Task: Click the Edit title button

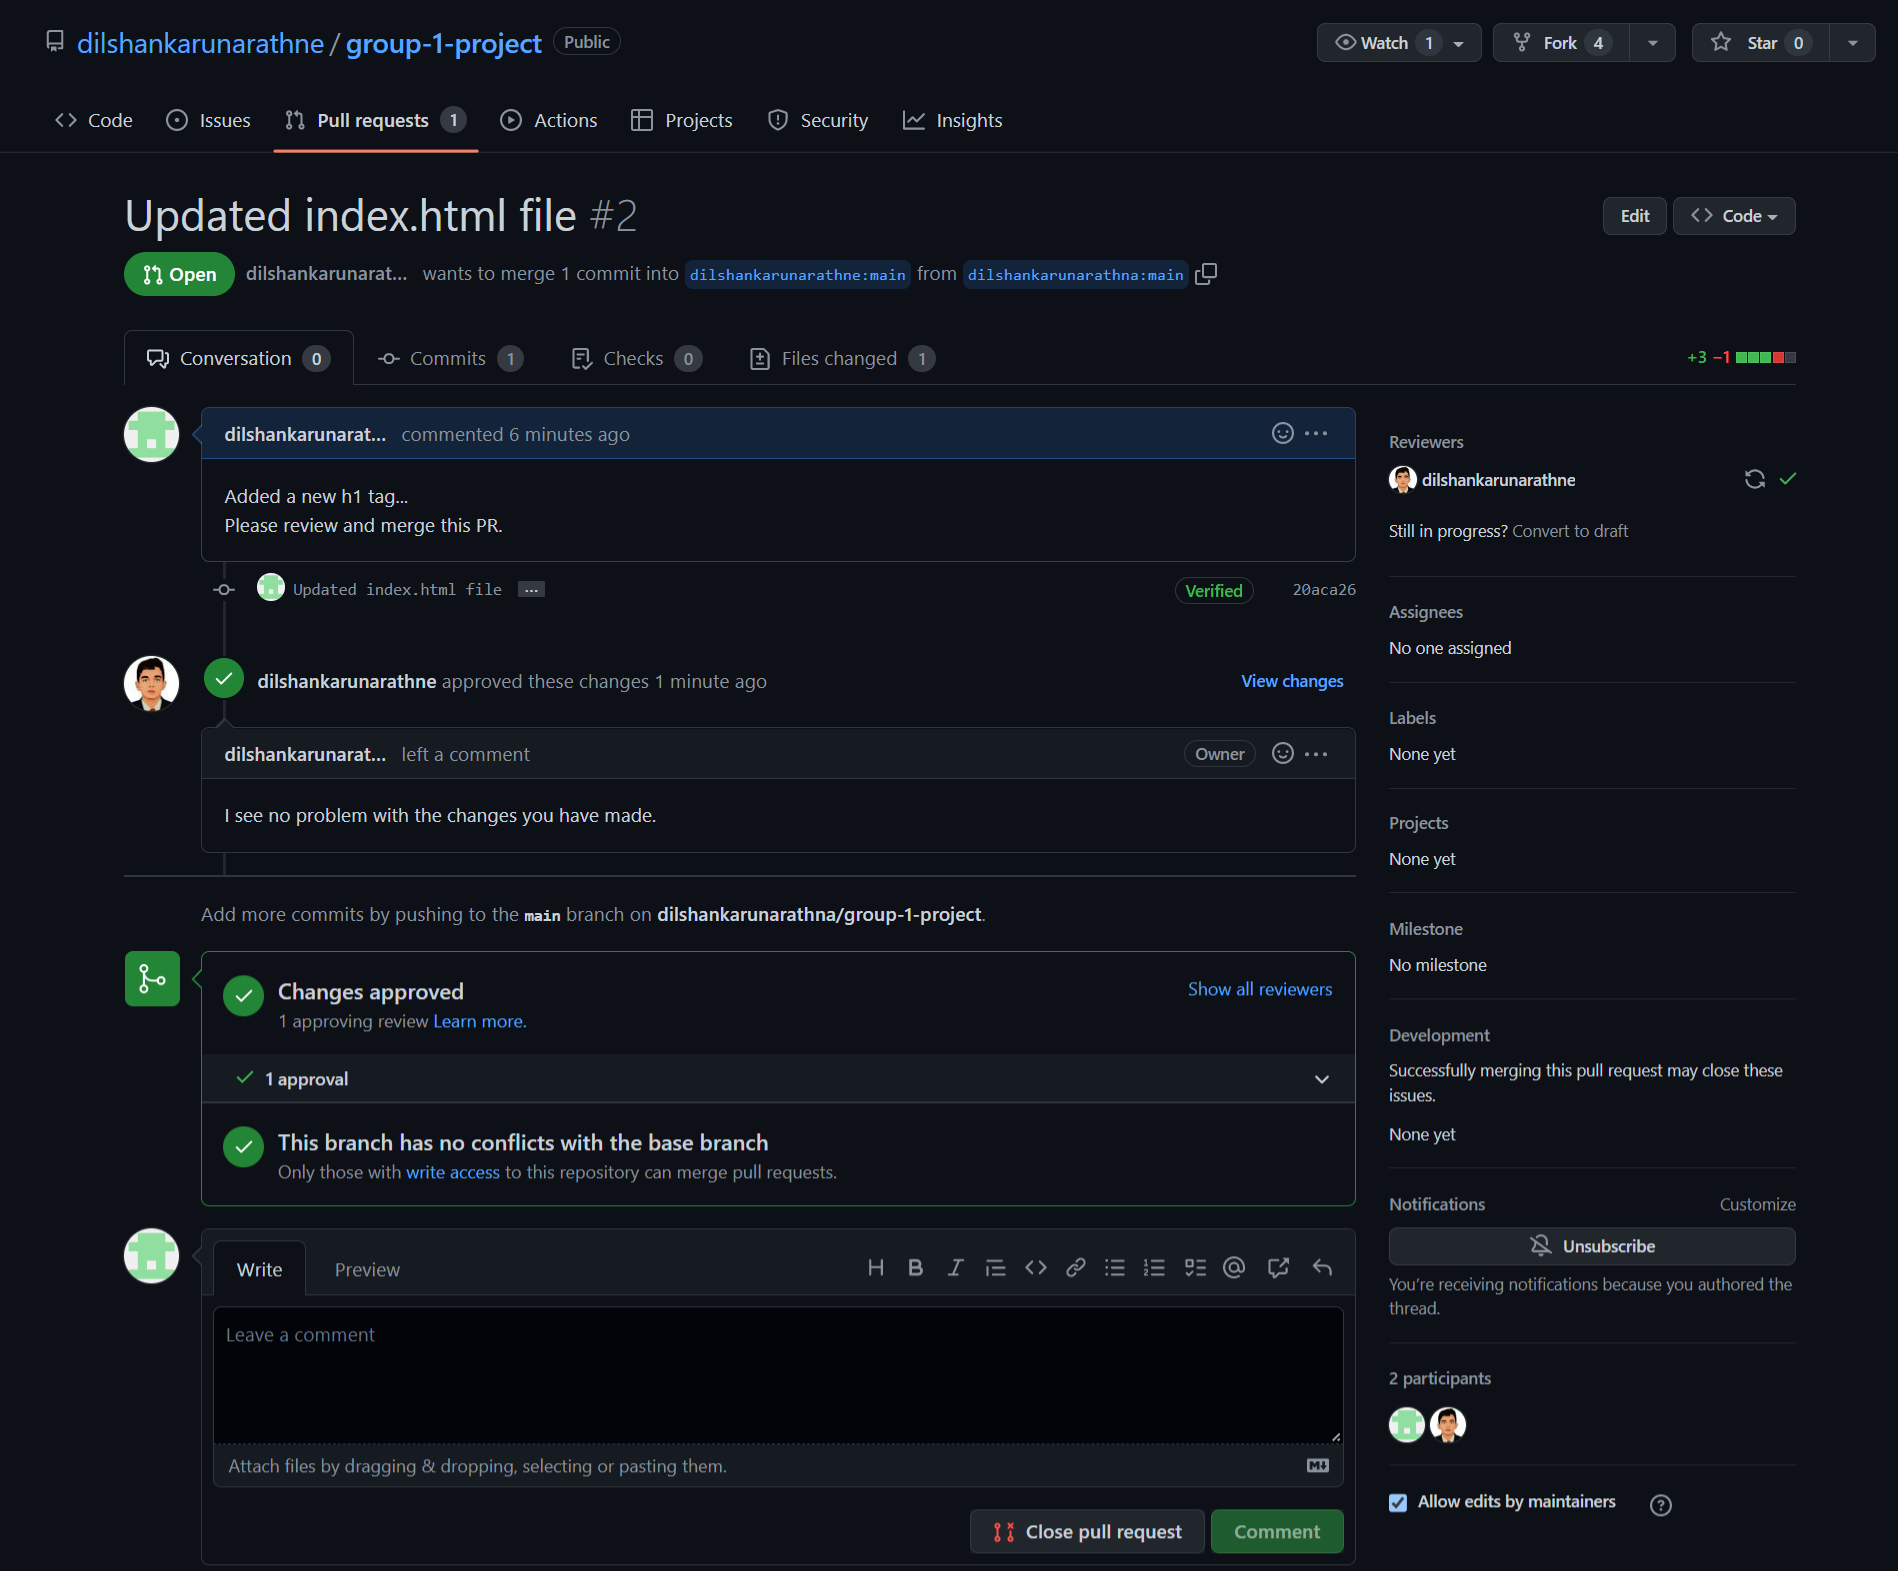Action: (x=1635, y=216)
